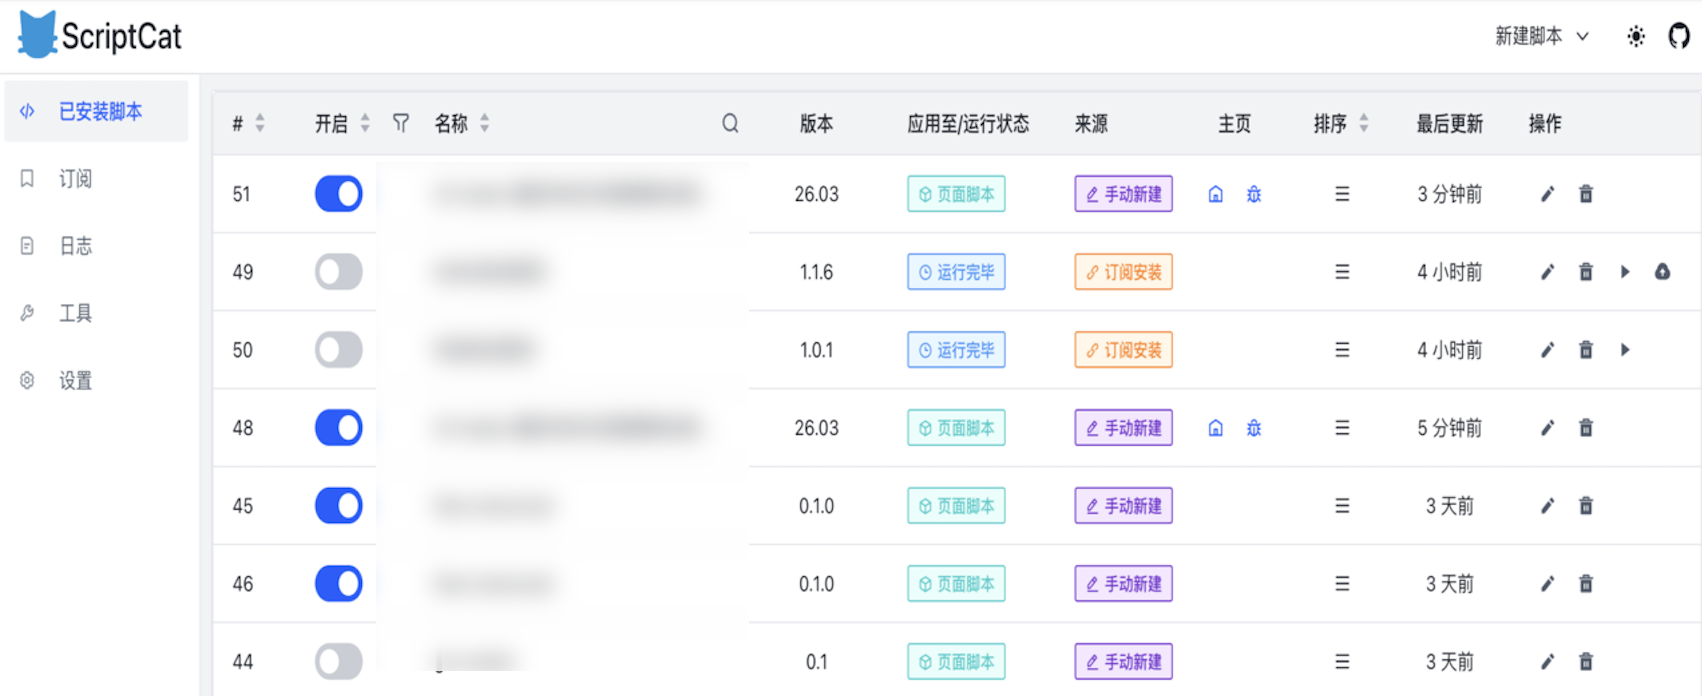Run script 50 with the play icon
This screenshot has width=1702, height=696.
[x=1625, y=350]
